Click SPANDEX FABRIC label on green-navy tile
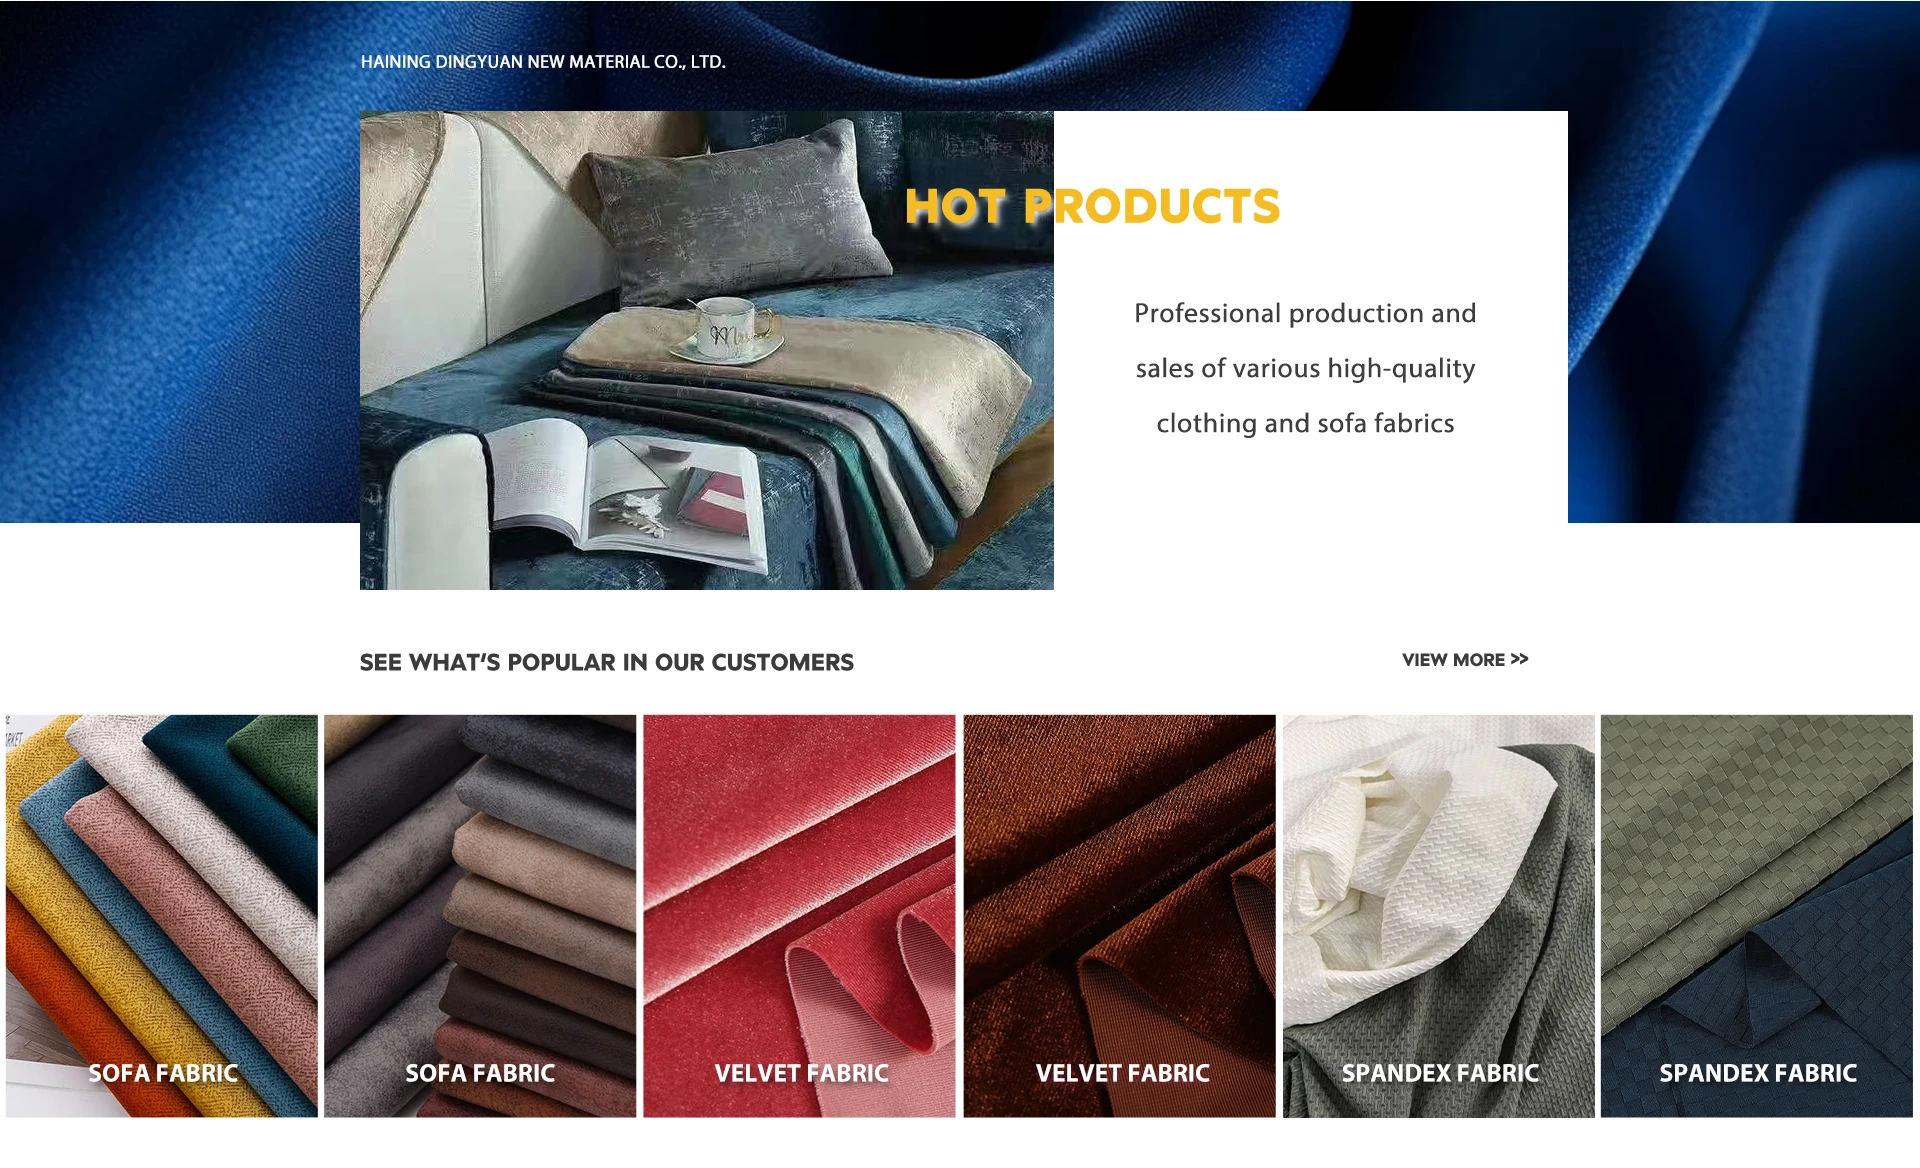 [1758, 1073]
